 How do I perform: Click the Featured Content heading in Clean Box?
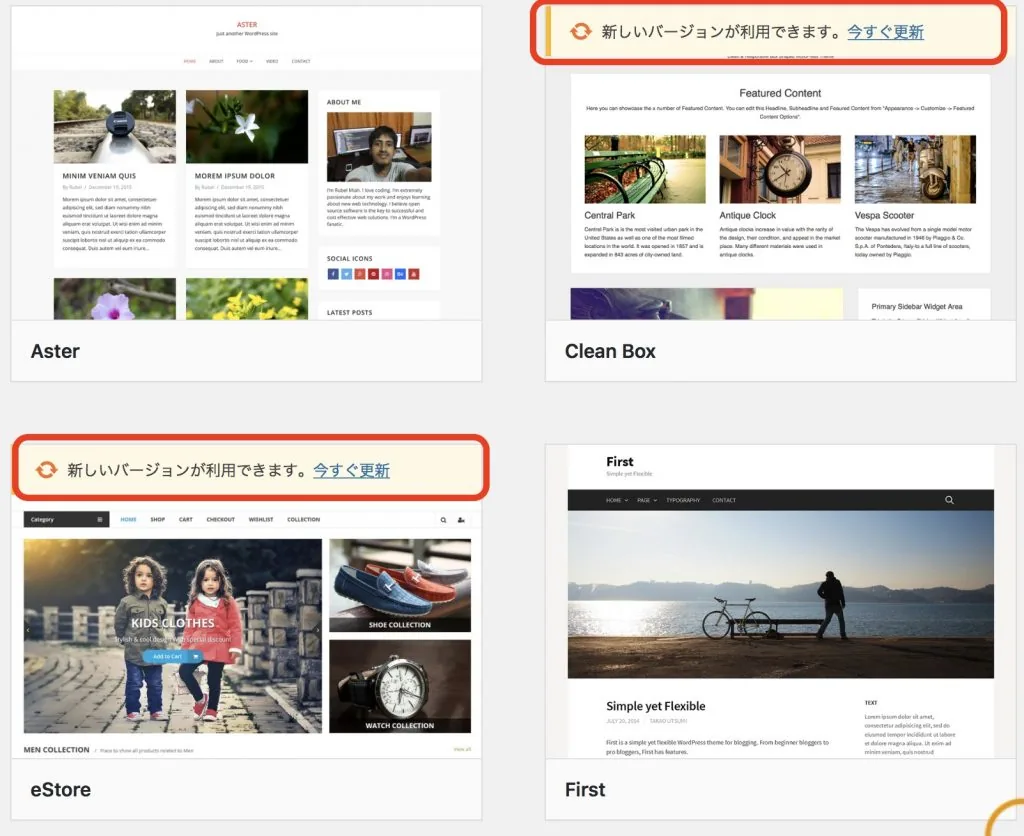click(780, 93)
